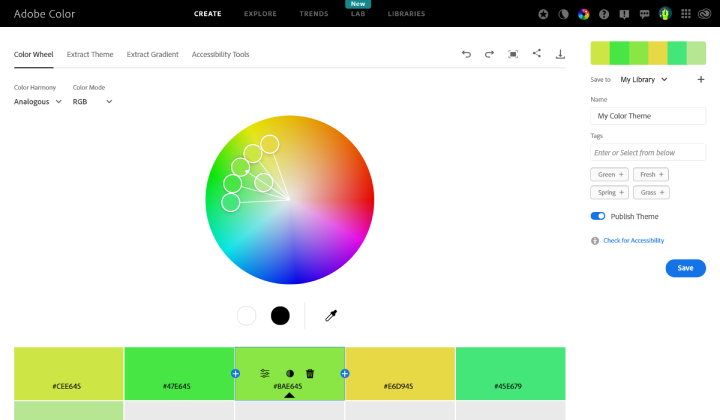Select the #E6D945 yellow color swatch
Screen dimensions: 720x420
click(400, 373)
